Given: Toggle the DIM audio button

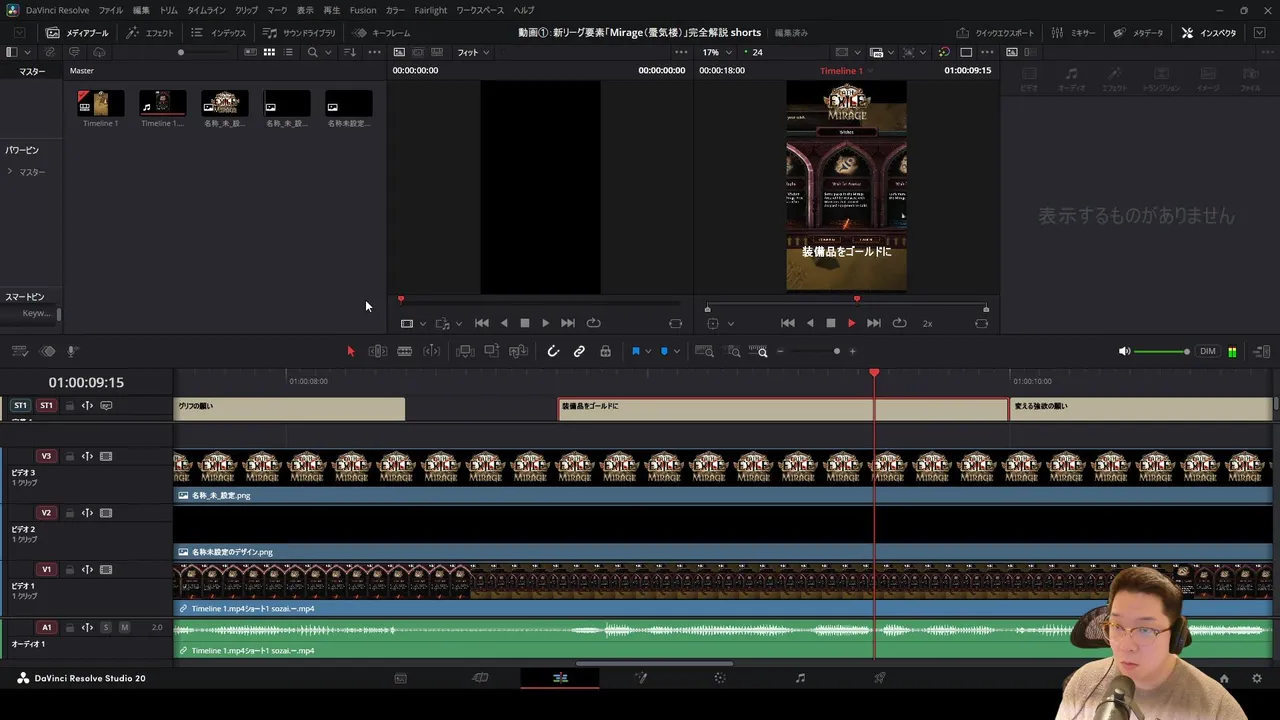Looking at the screenshot, I should tap(1208, 351).
